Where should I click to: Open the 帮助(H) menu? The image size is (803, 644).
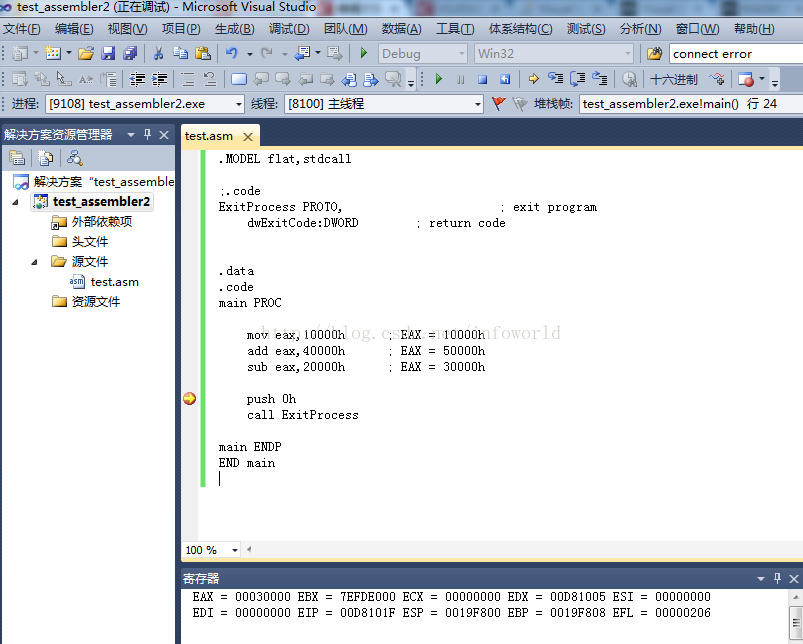754,29
